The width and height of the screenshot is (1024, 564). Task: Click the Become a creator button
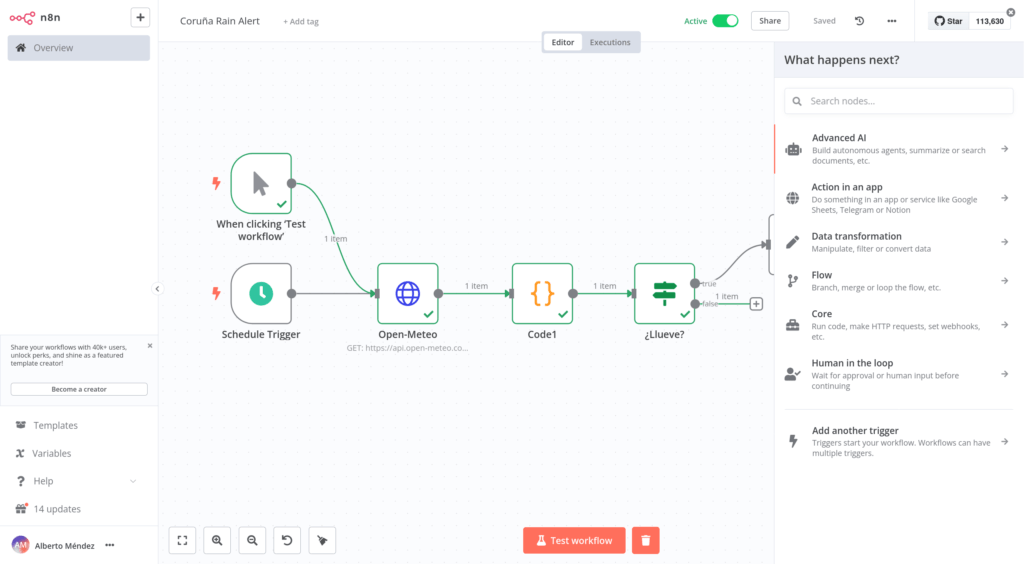pos(79,389)
